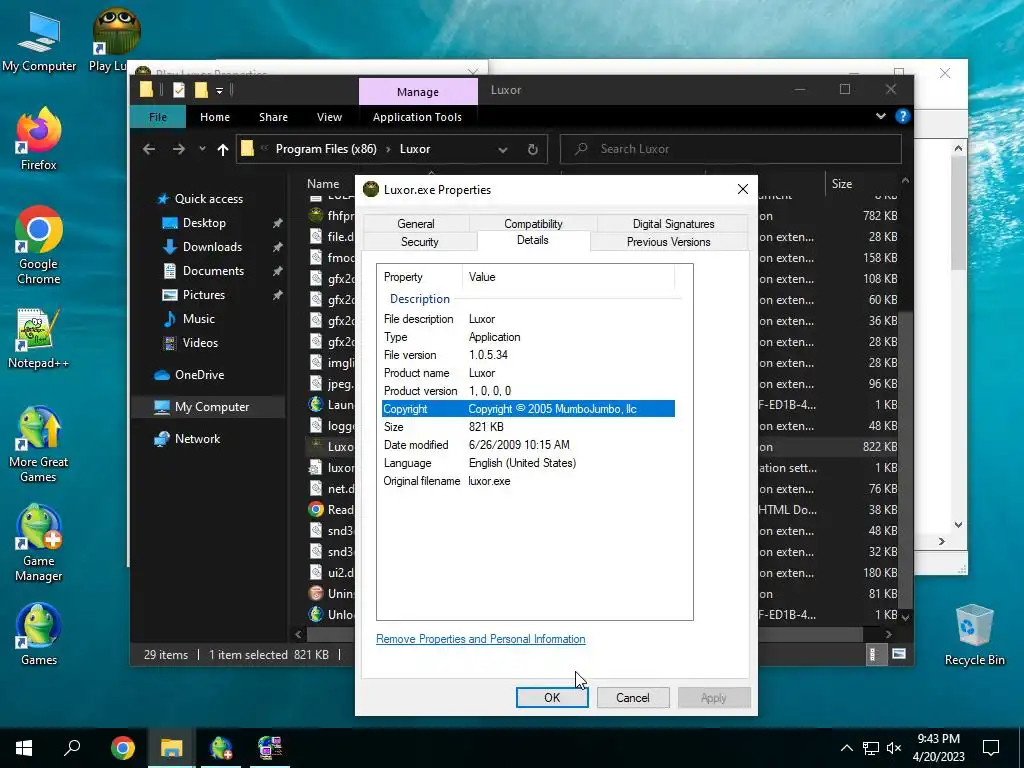The height and width of the screenshot is (768, 1024).
Task: Refresh the Luxor folder view
Action: click(533, 150)
